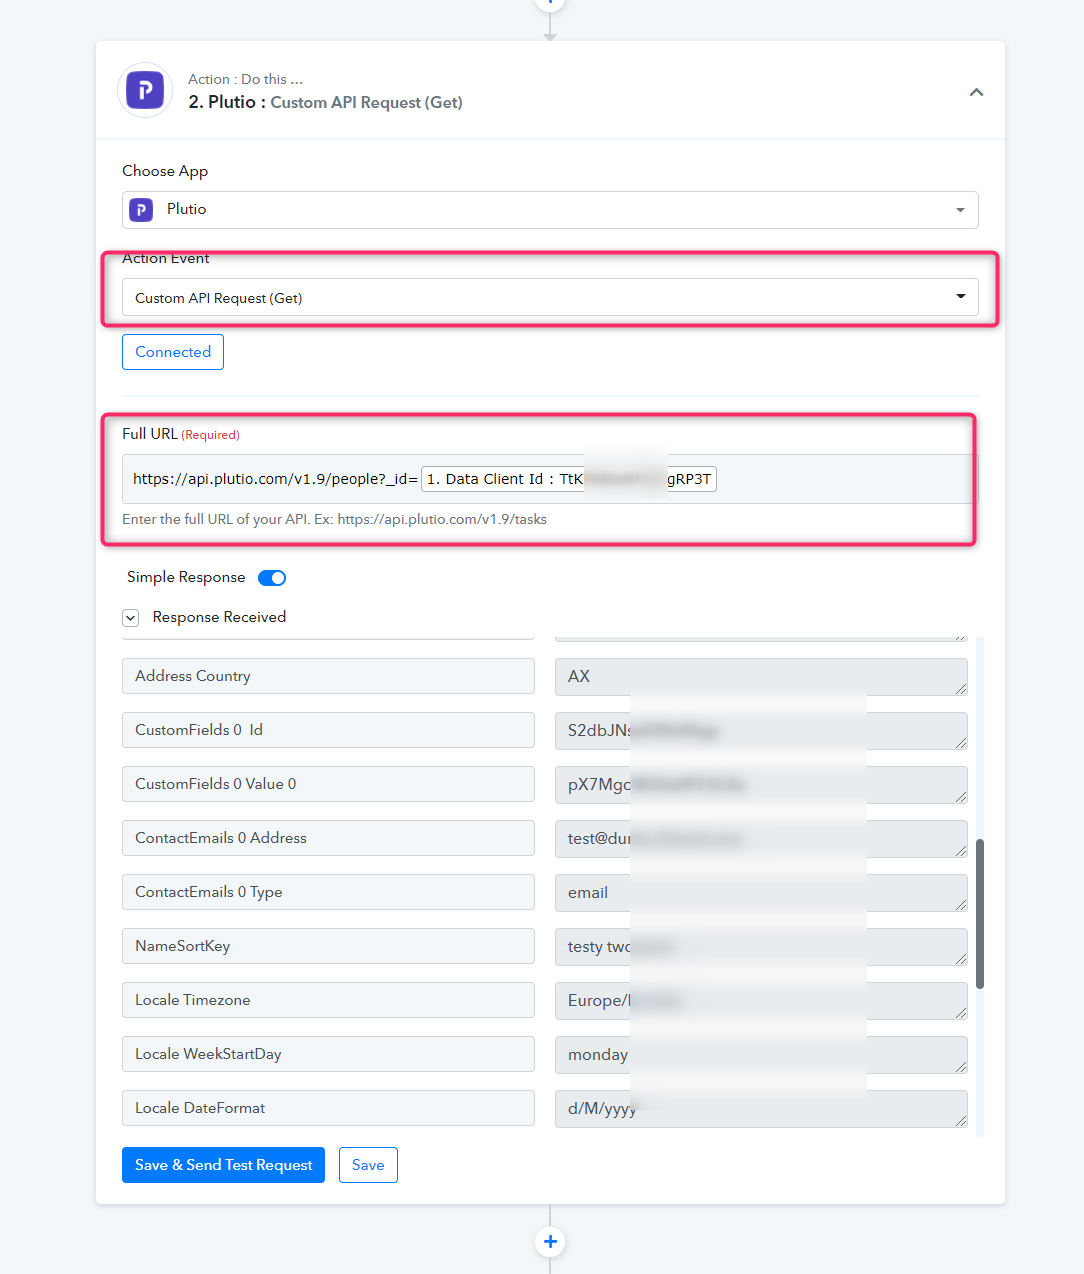The image size is (1084, 1274).
Task: Click the testy two value field
Action: (761, 947)
